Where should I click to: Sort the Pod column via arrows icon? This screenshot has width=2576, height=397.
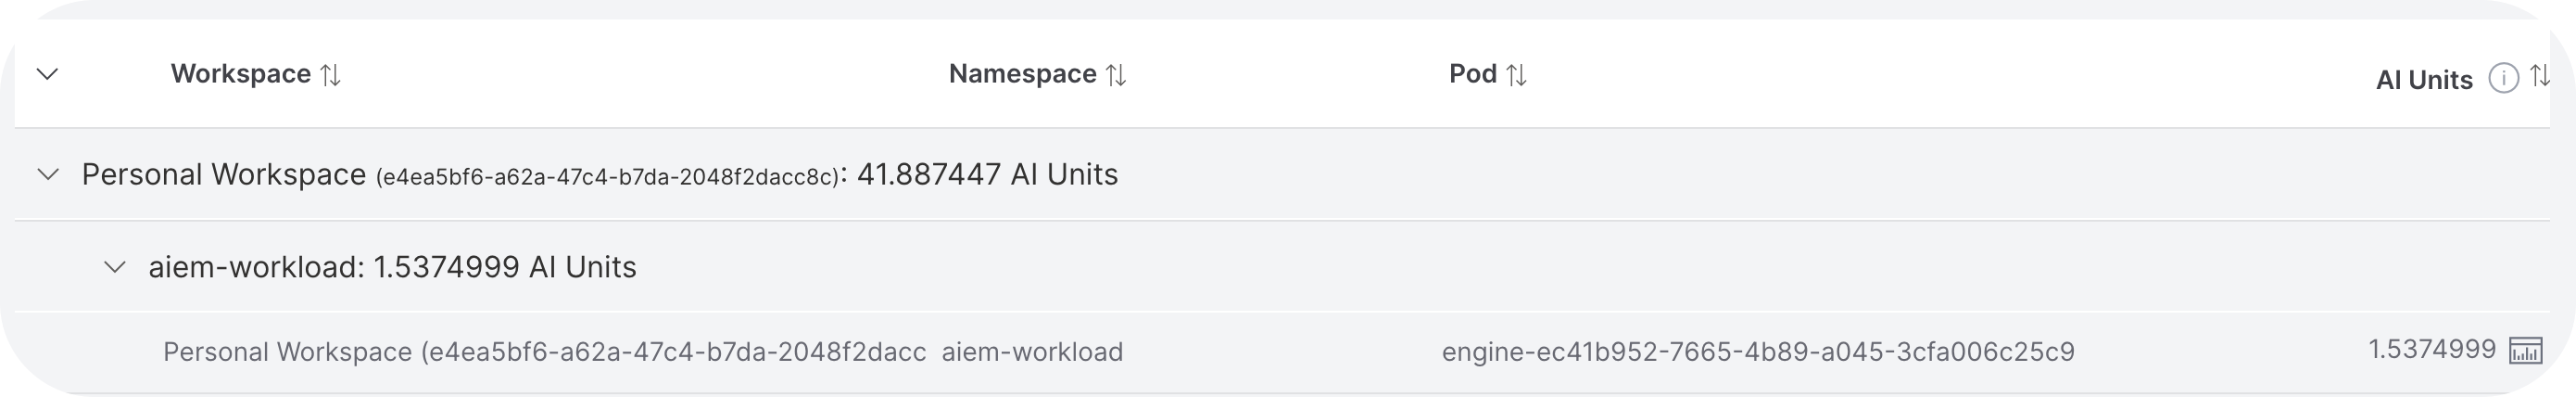1516,75
